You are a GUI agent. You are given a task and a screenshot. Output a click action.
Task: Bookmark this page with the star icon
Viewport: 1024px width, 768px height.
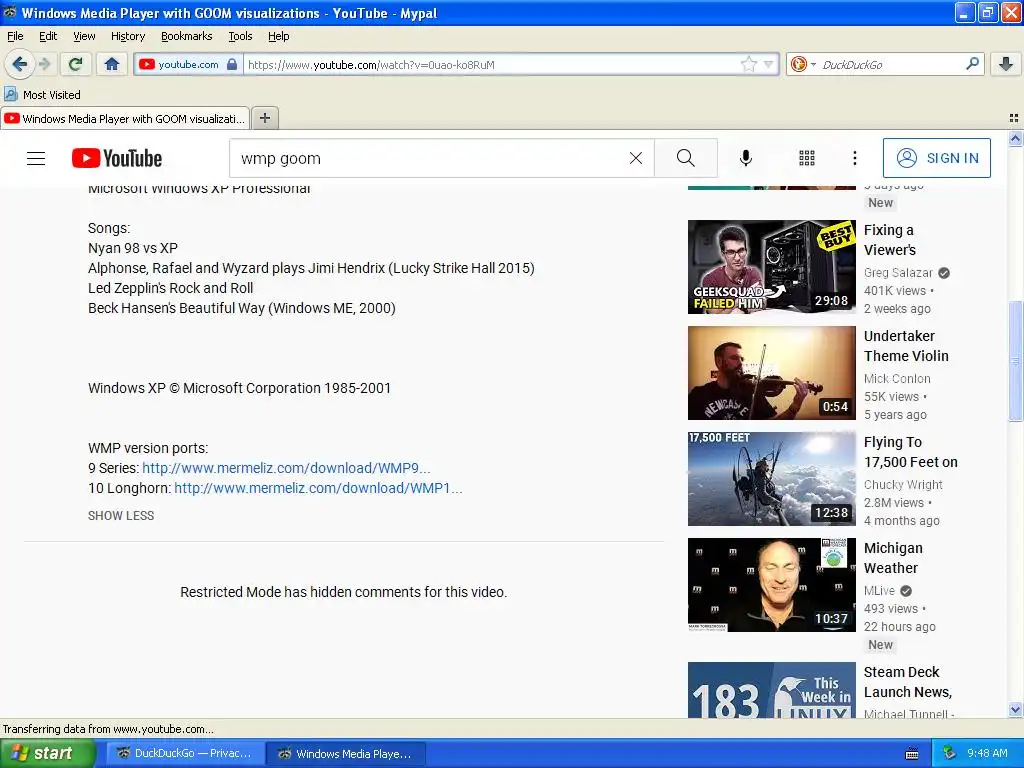[748, 64]
